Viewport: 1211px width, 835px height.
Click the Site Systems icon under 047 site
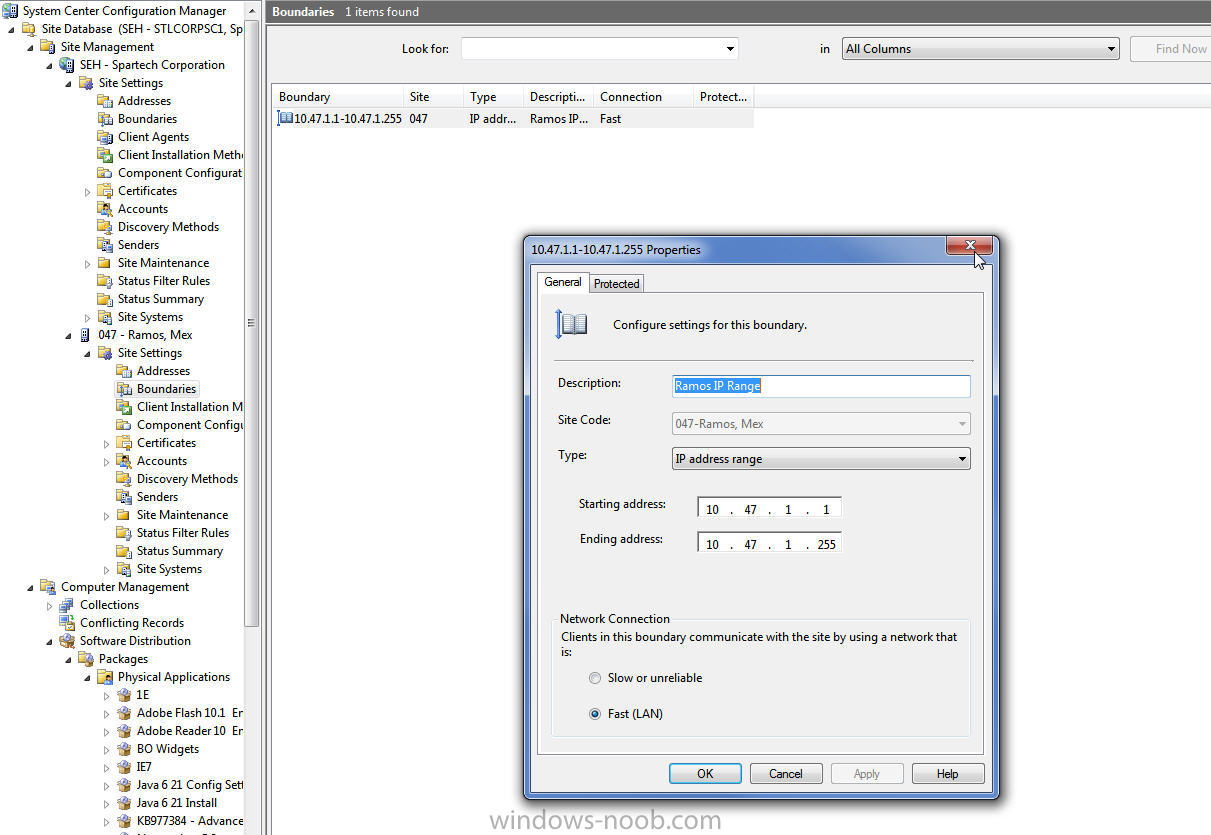124,569
